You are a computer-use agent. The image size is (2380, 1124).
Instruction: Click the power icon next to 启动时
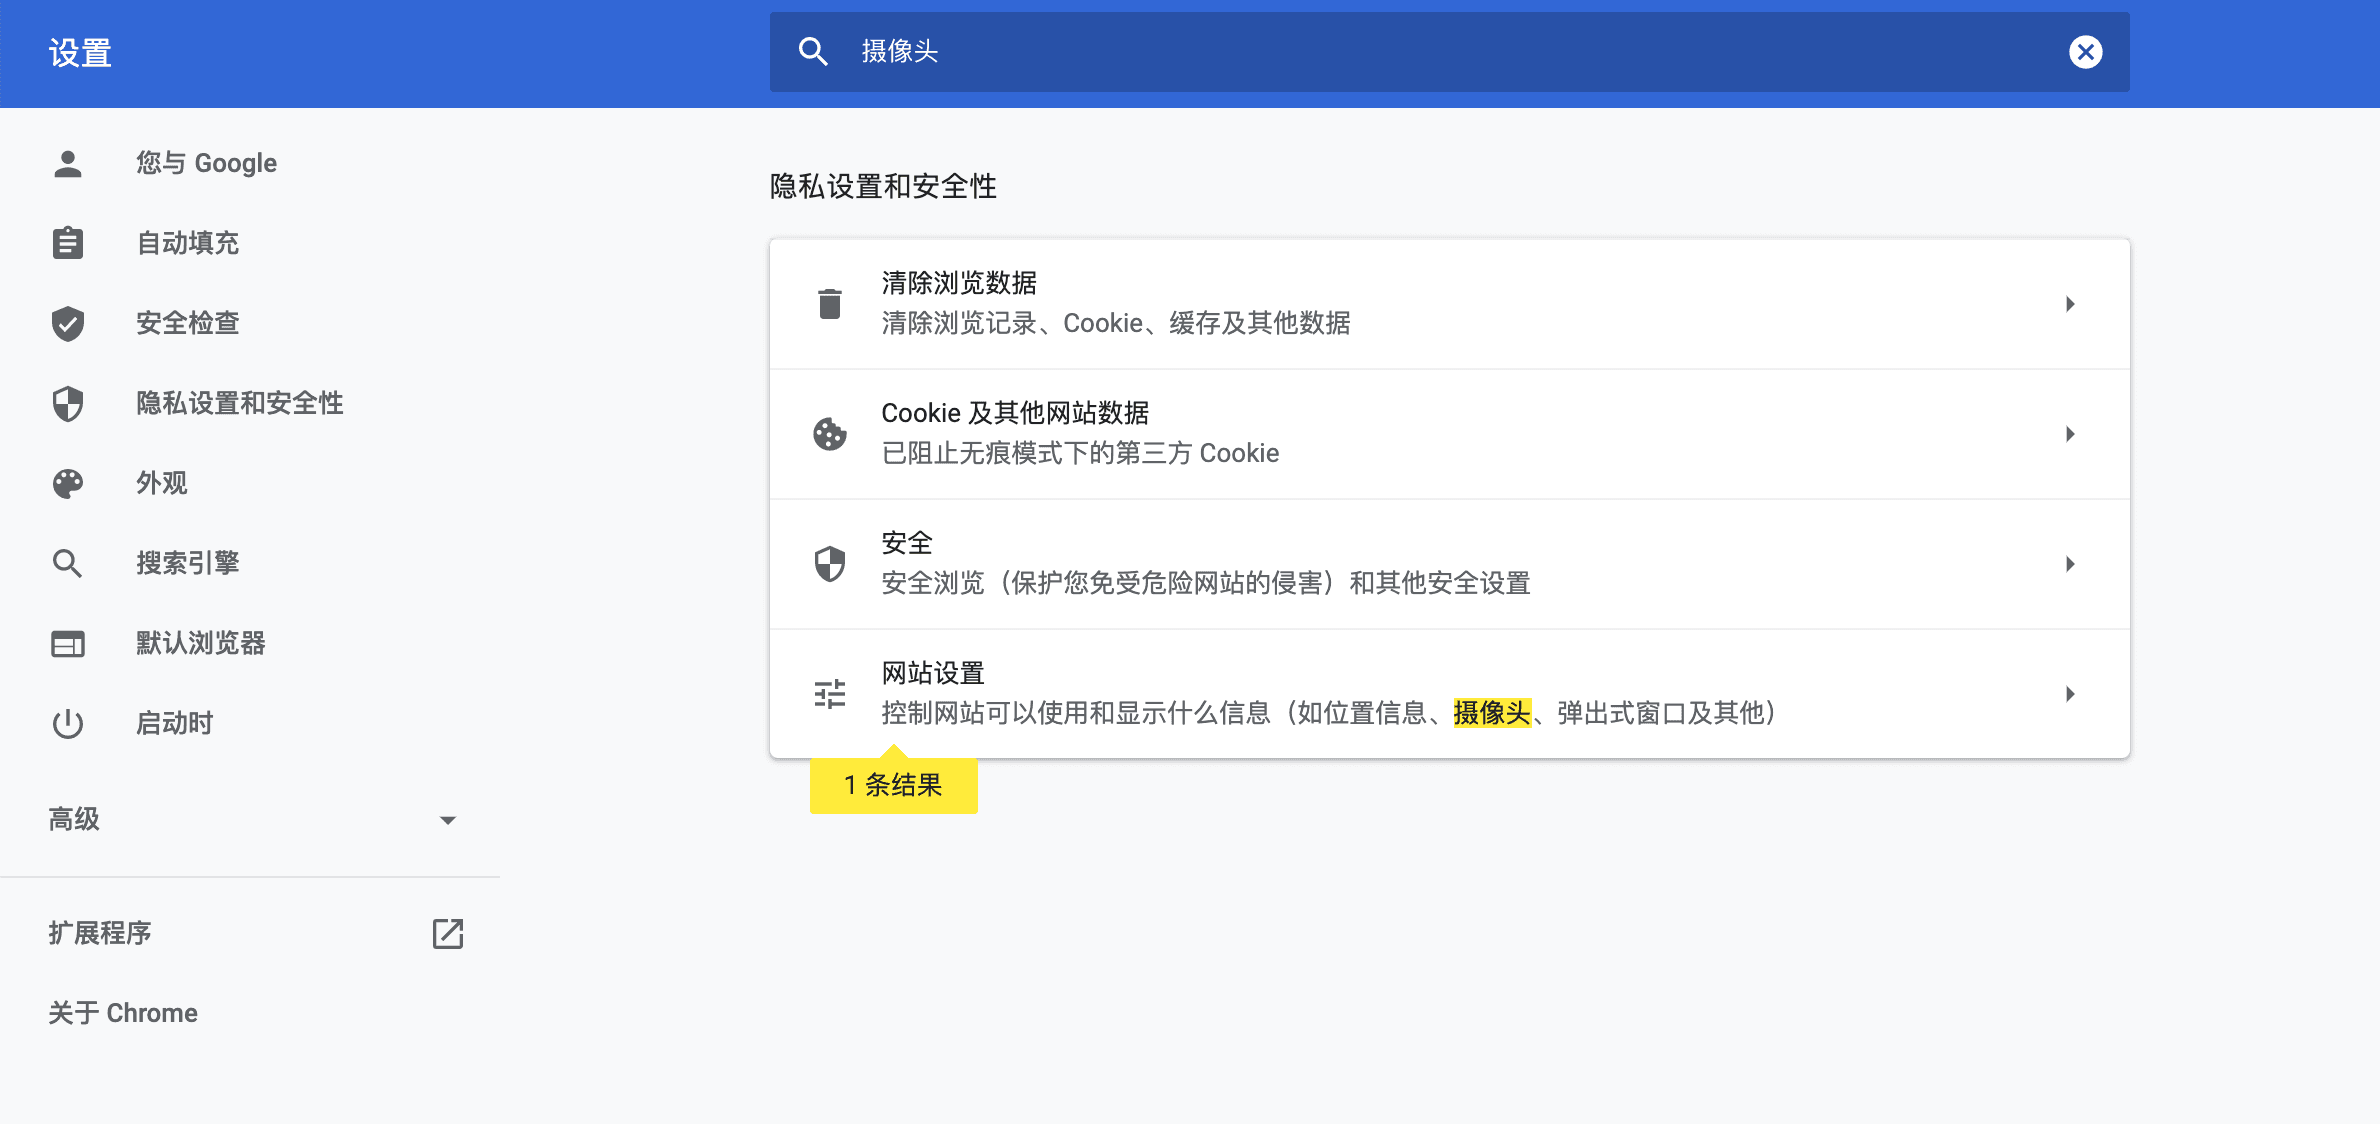point(67,723)
